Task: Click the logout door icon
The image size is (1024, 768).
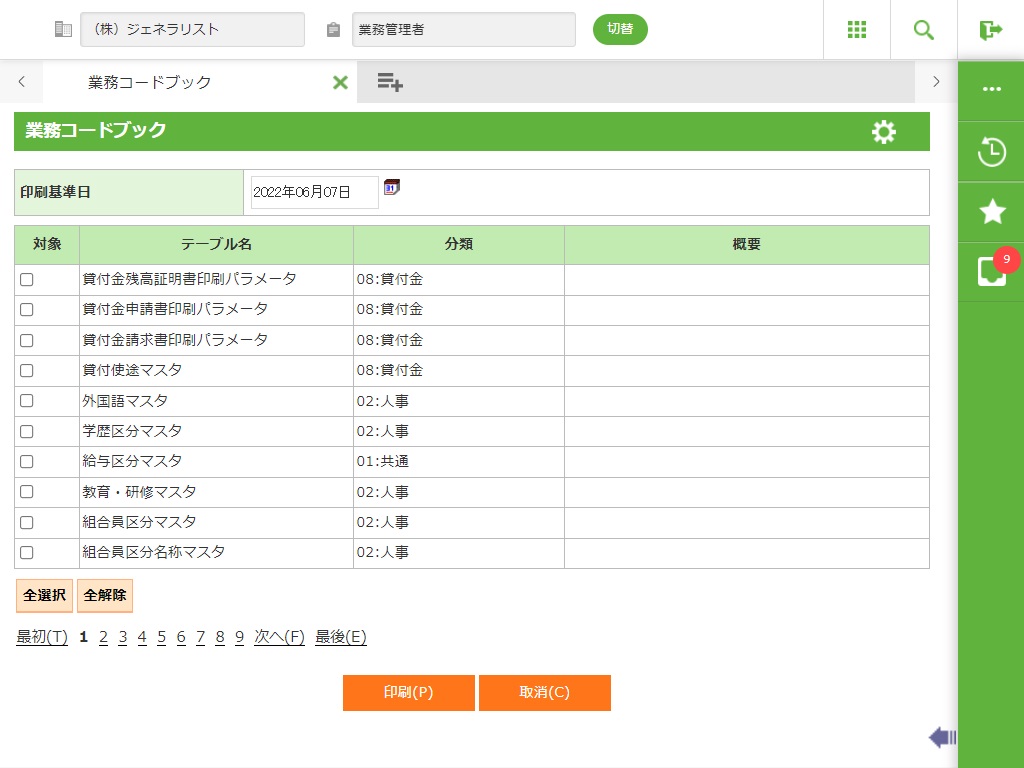Action: tap(990, 30)
